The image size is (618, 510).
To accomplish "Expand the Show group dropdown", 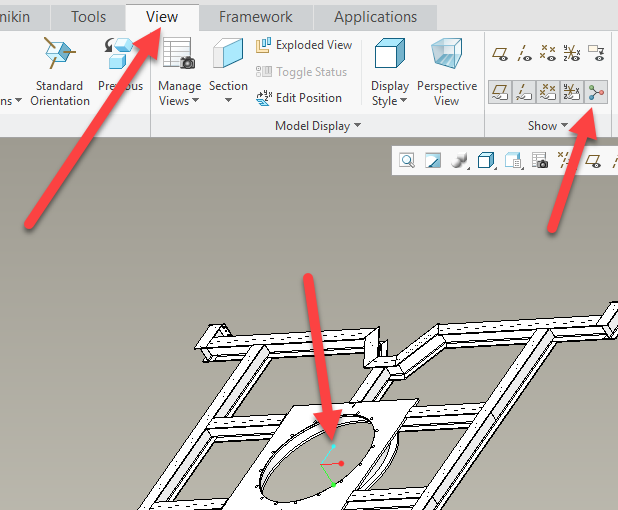I will click(548, 126).
